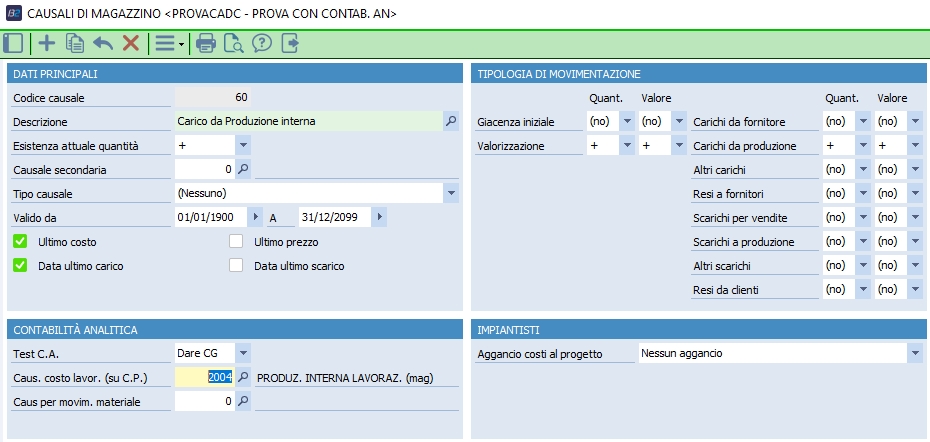Screen dimensions: 930x442
Task: Uncheck the Ultimo costo checkbox
Action: click(x=19, y=242)
